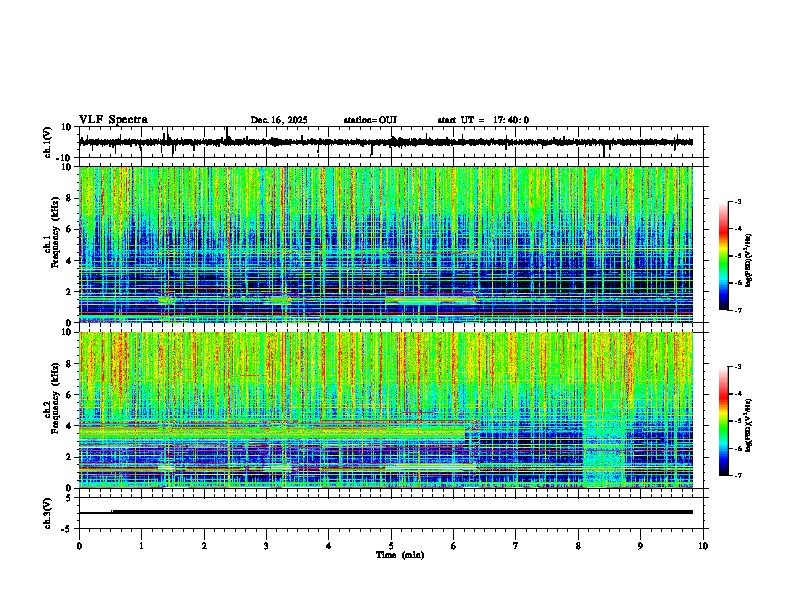The width and height of the screenshot is (792, 612).
Task: Click the ch.1 colorbar log(PSD) label
Action: (x=748, y=260)
